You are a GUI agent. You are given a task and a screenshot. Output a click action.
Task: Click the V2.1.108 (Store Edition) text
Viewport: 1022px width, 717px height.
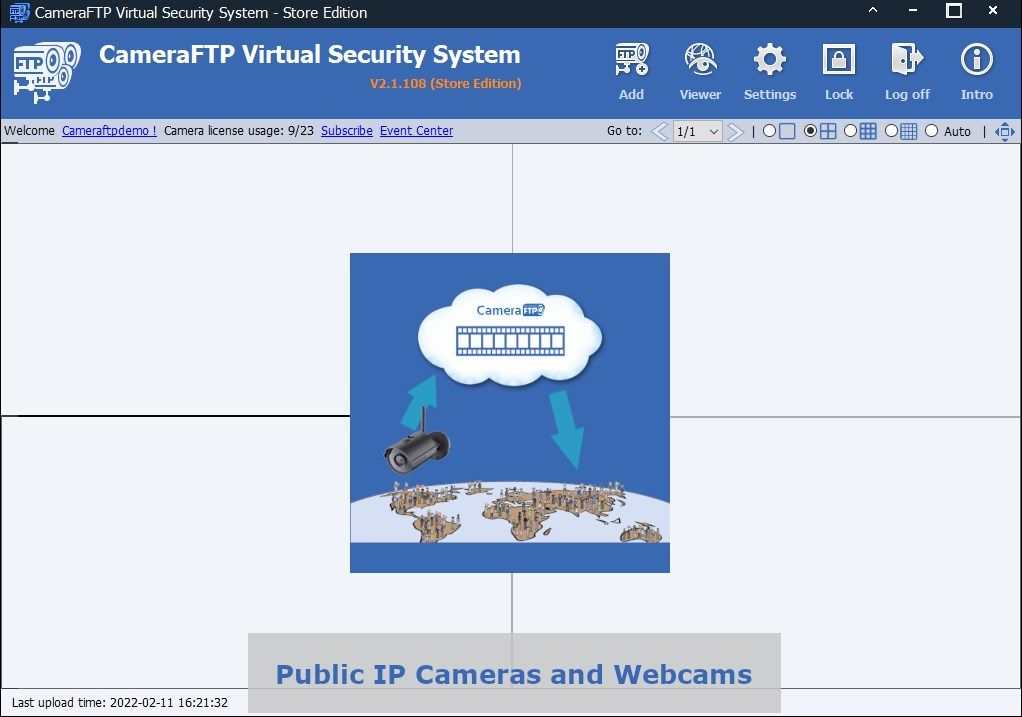pyautogui.click(x=446, y=83)
